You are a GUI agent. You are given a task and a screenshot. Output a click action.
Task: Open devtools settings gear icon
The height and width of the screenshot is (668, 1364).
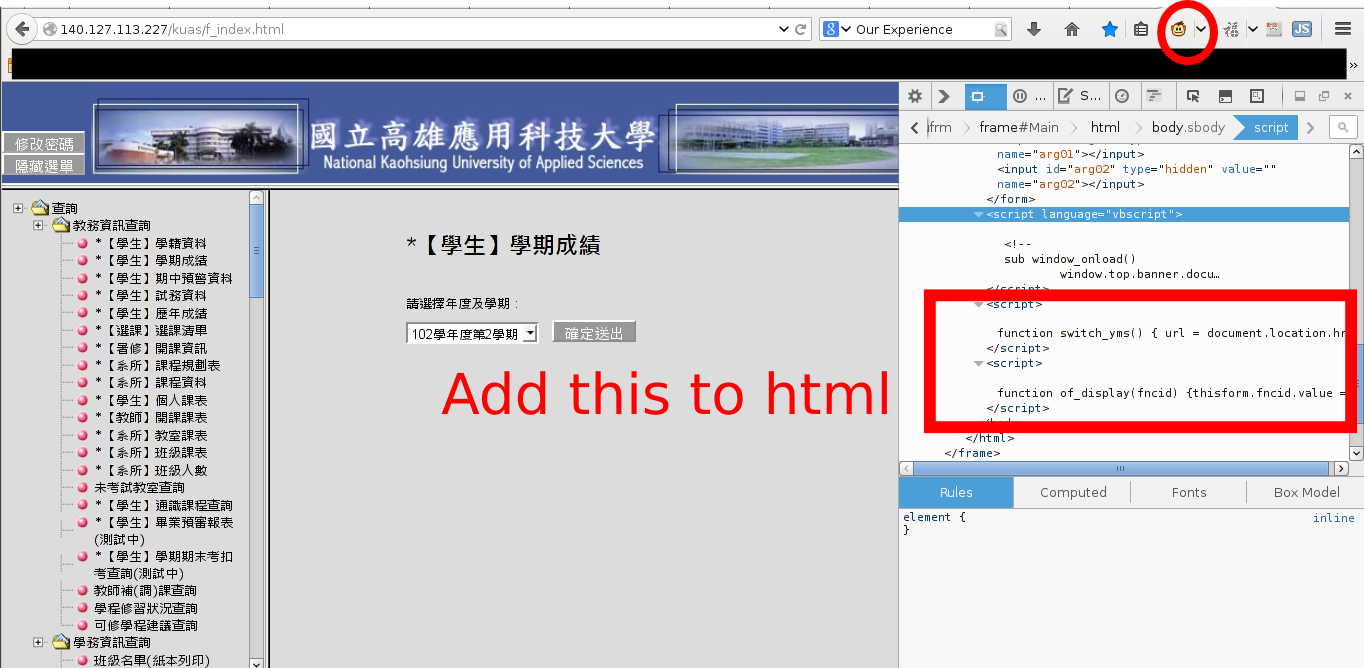[914, 96]
